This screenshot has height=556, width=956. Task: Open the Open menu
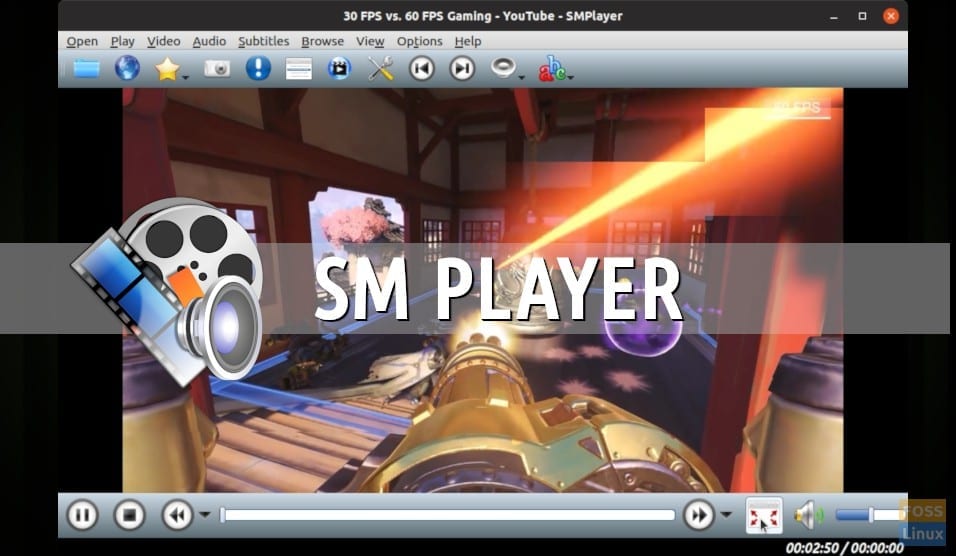pos(82,41)
